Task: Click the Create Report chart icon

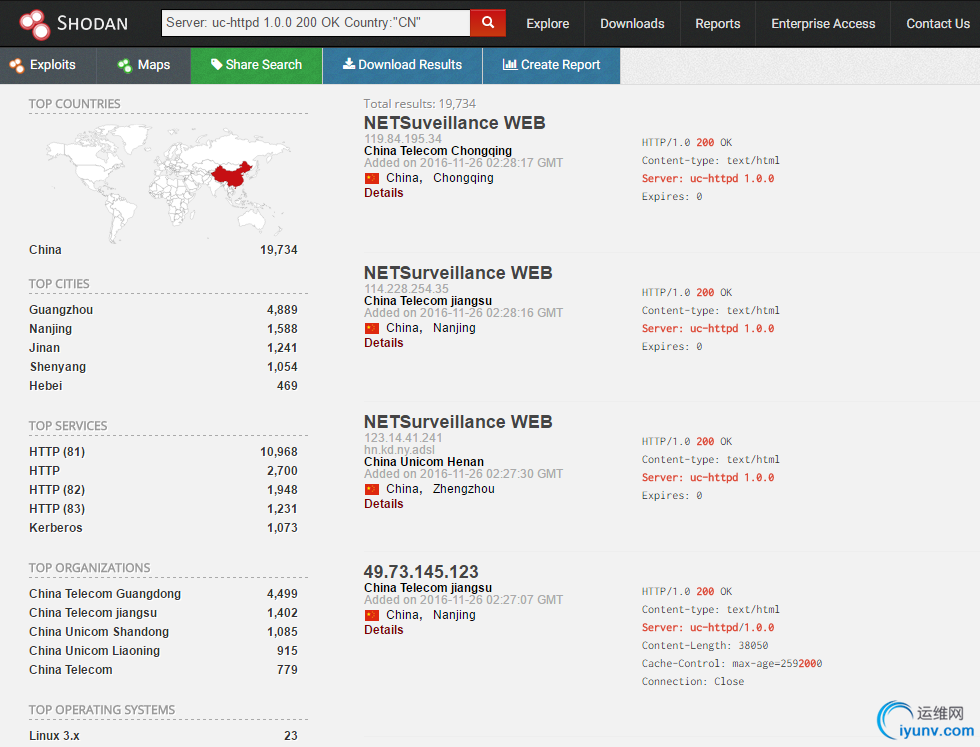Action: click(x=510, y=64)
